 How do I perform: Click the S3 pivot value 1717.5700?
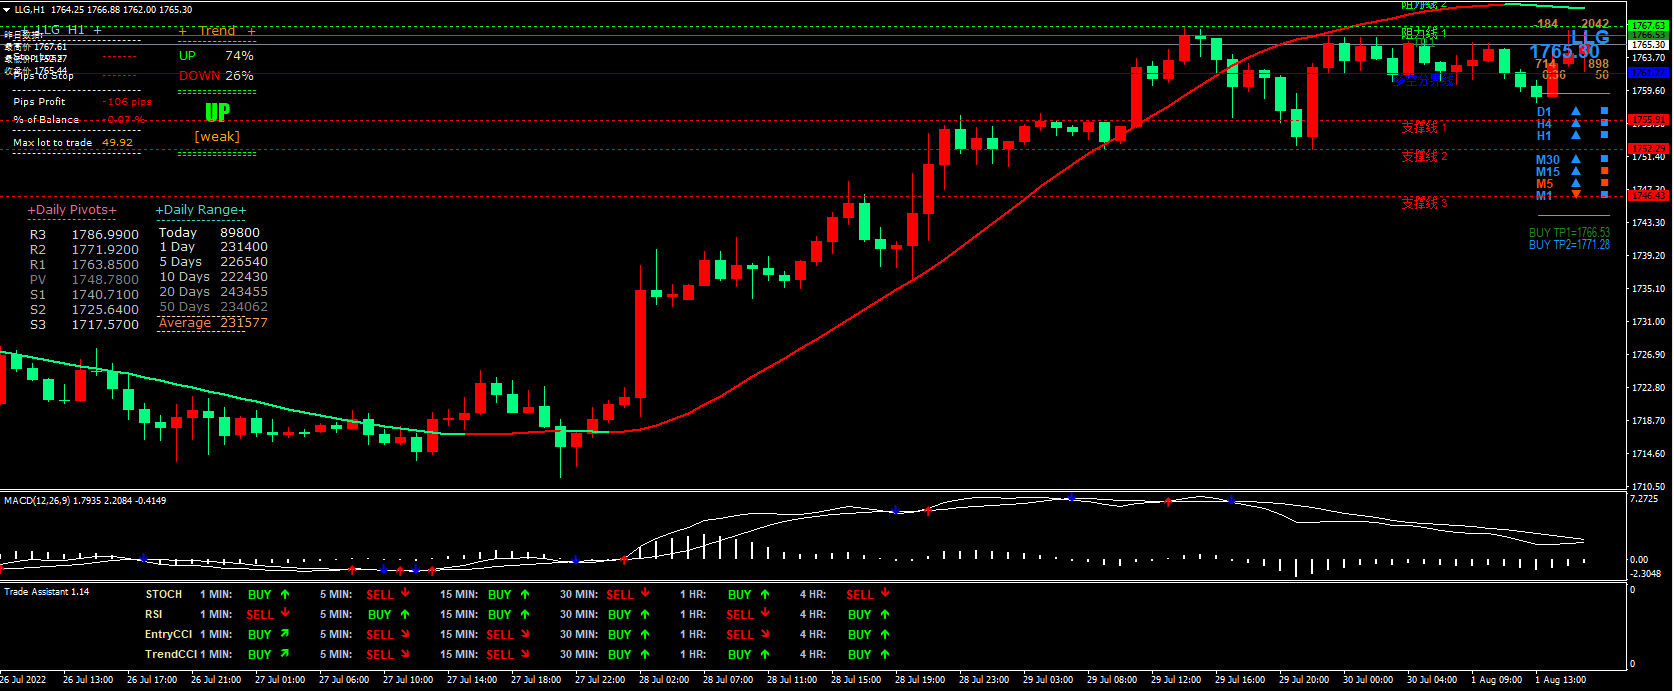(x=105, y=325)
